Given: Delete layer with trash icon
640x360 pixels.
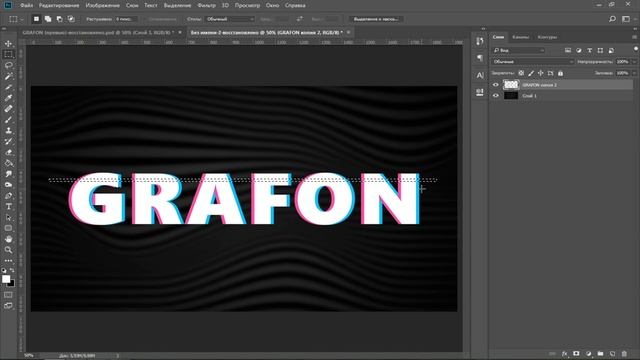Looking at the screenshot, I should (x=624, y=353).
